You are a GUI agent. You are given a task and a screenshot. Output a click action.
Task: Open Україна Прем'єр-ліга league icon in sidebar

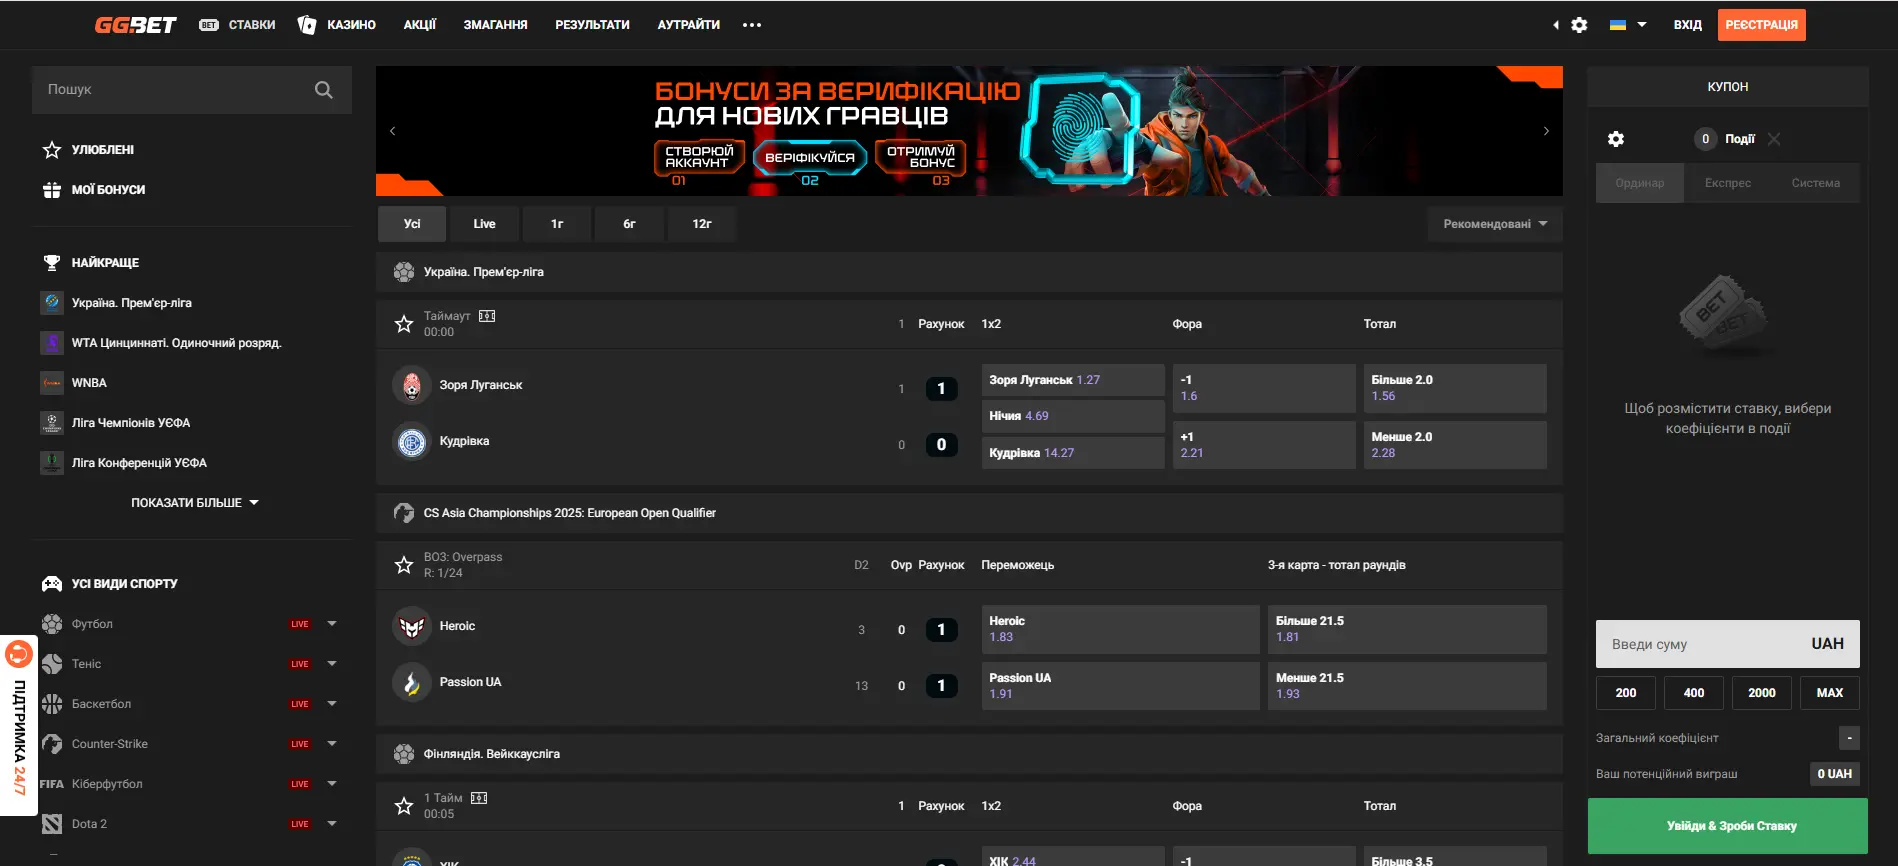(52, 303)
